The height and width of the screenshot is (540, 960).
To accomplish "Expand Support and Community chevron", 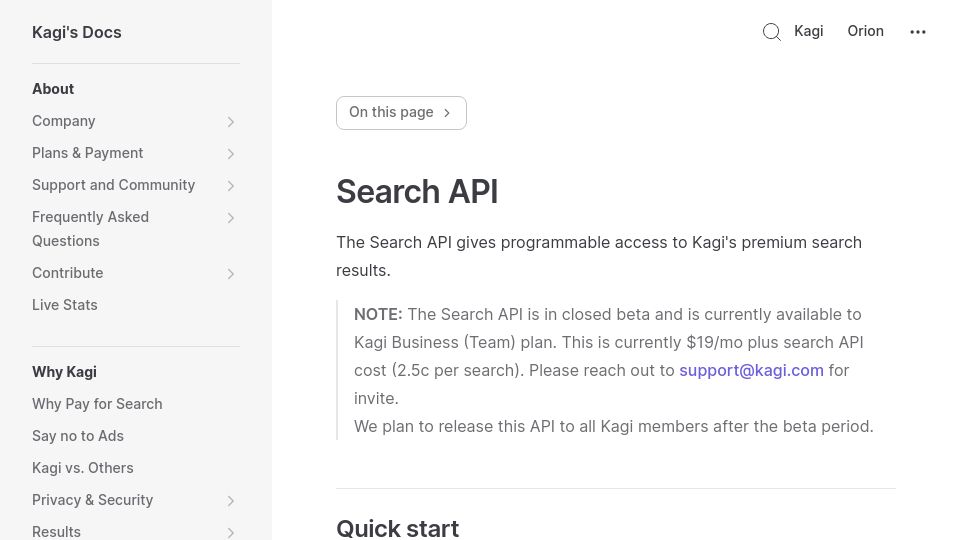I will [x=231, y=186].
